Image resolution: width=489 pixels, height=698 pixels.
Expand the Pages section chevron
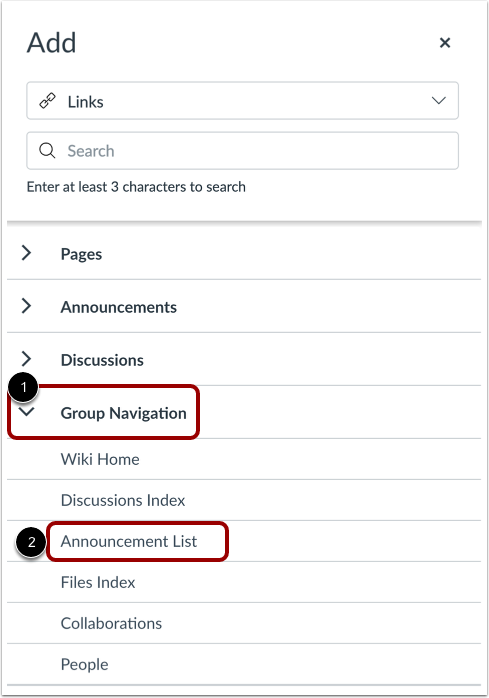(27, 253)
